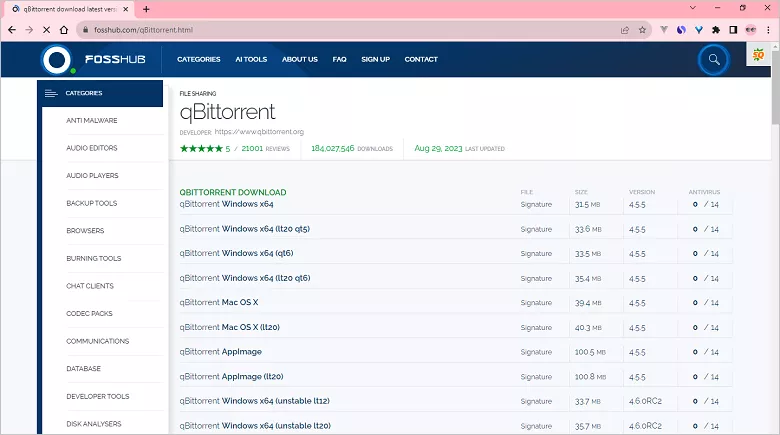Select ANTI MALWARE category
Image resolution: width=780 pixels, height=435 pixels.
(92, 120)
